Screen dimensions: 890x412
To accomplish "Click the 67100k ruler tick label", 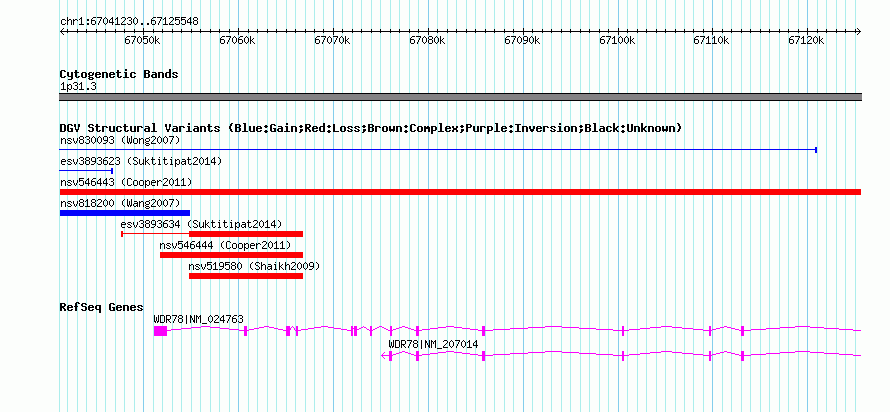I will (x=616, y=40).
